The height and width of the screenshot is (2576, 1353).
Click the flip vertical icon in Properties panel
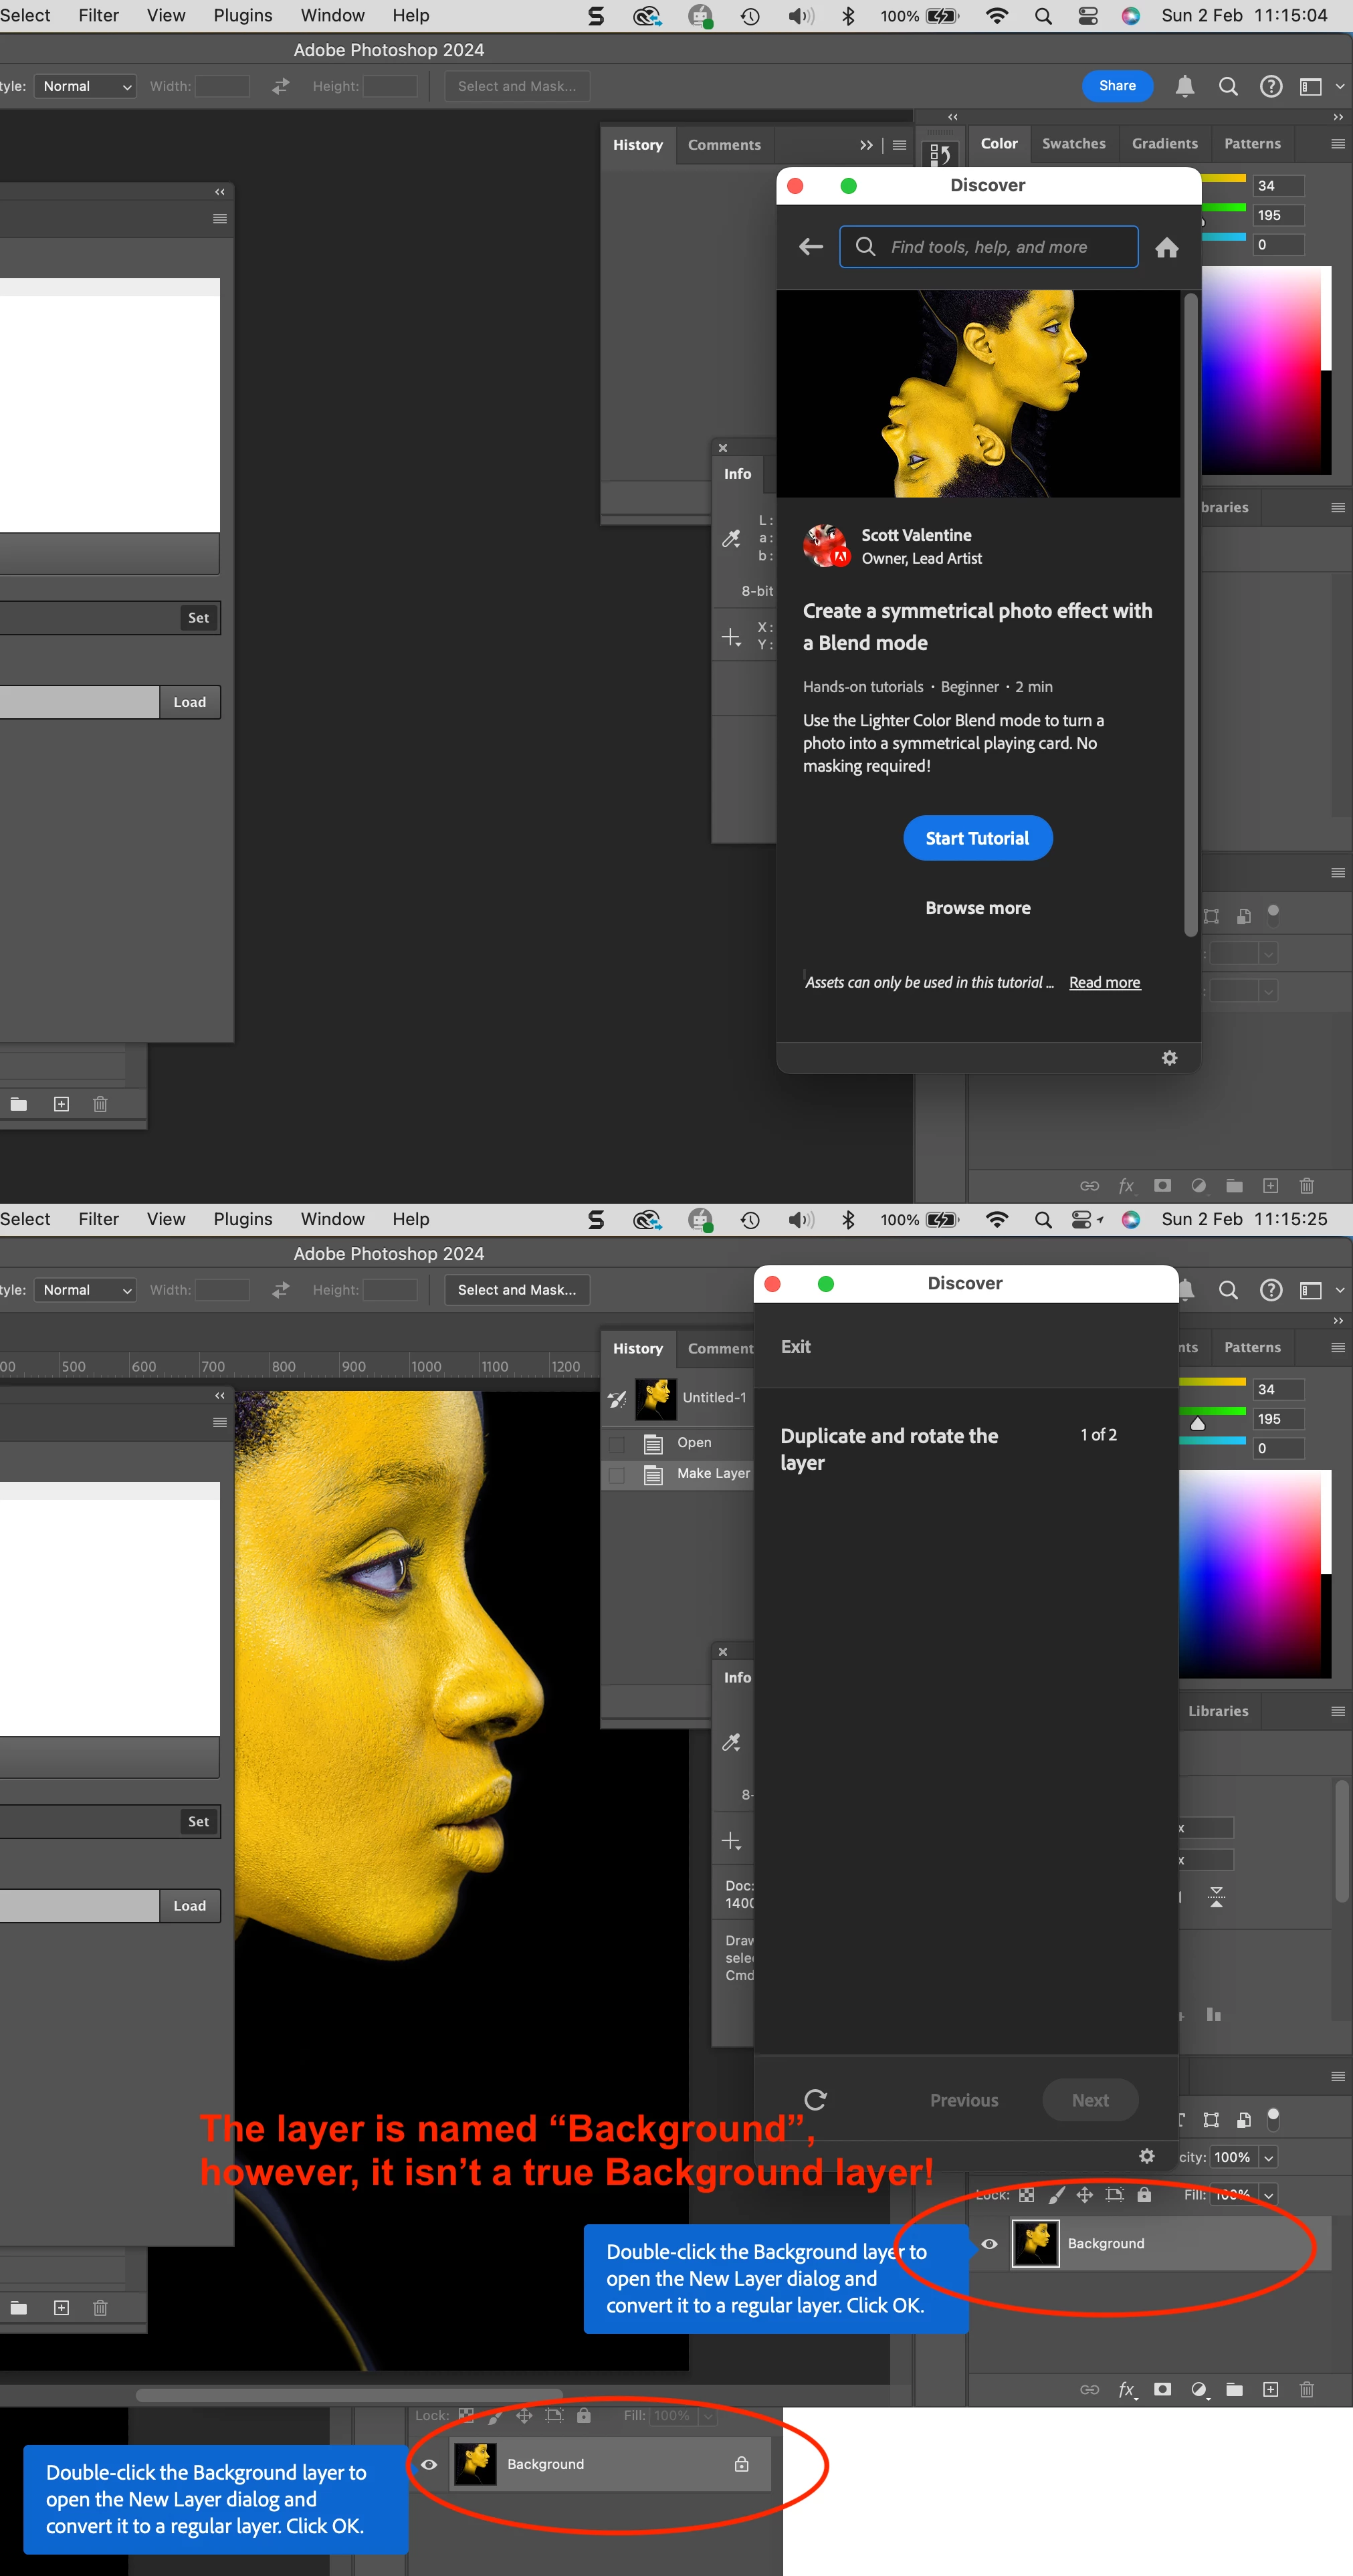[1216, 1896]
